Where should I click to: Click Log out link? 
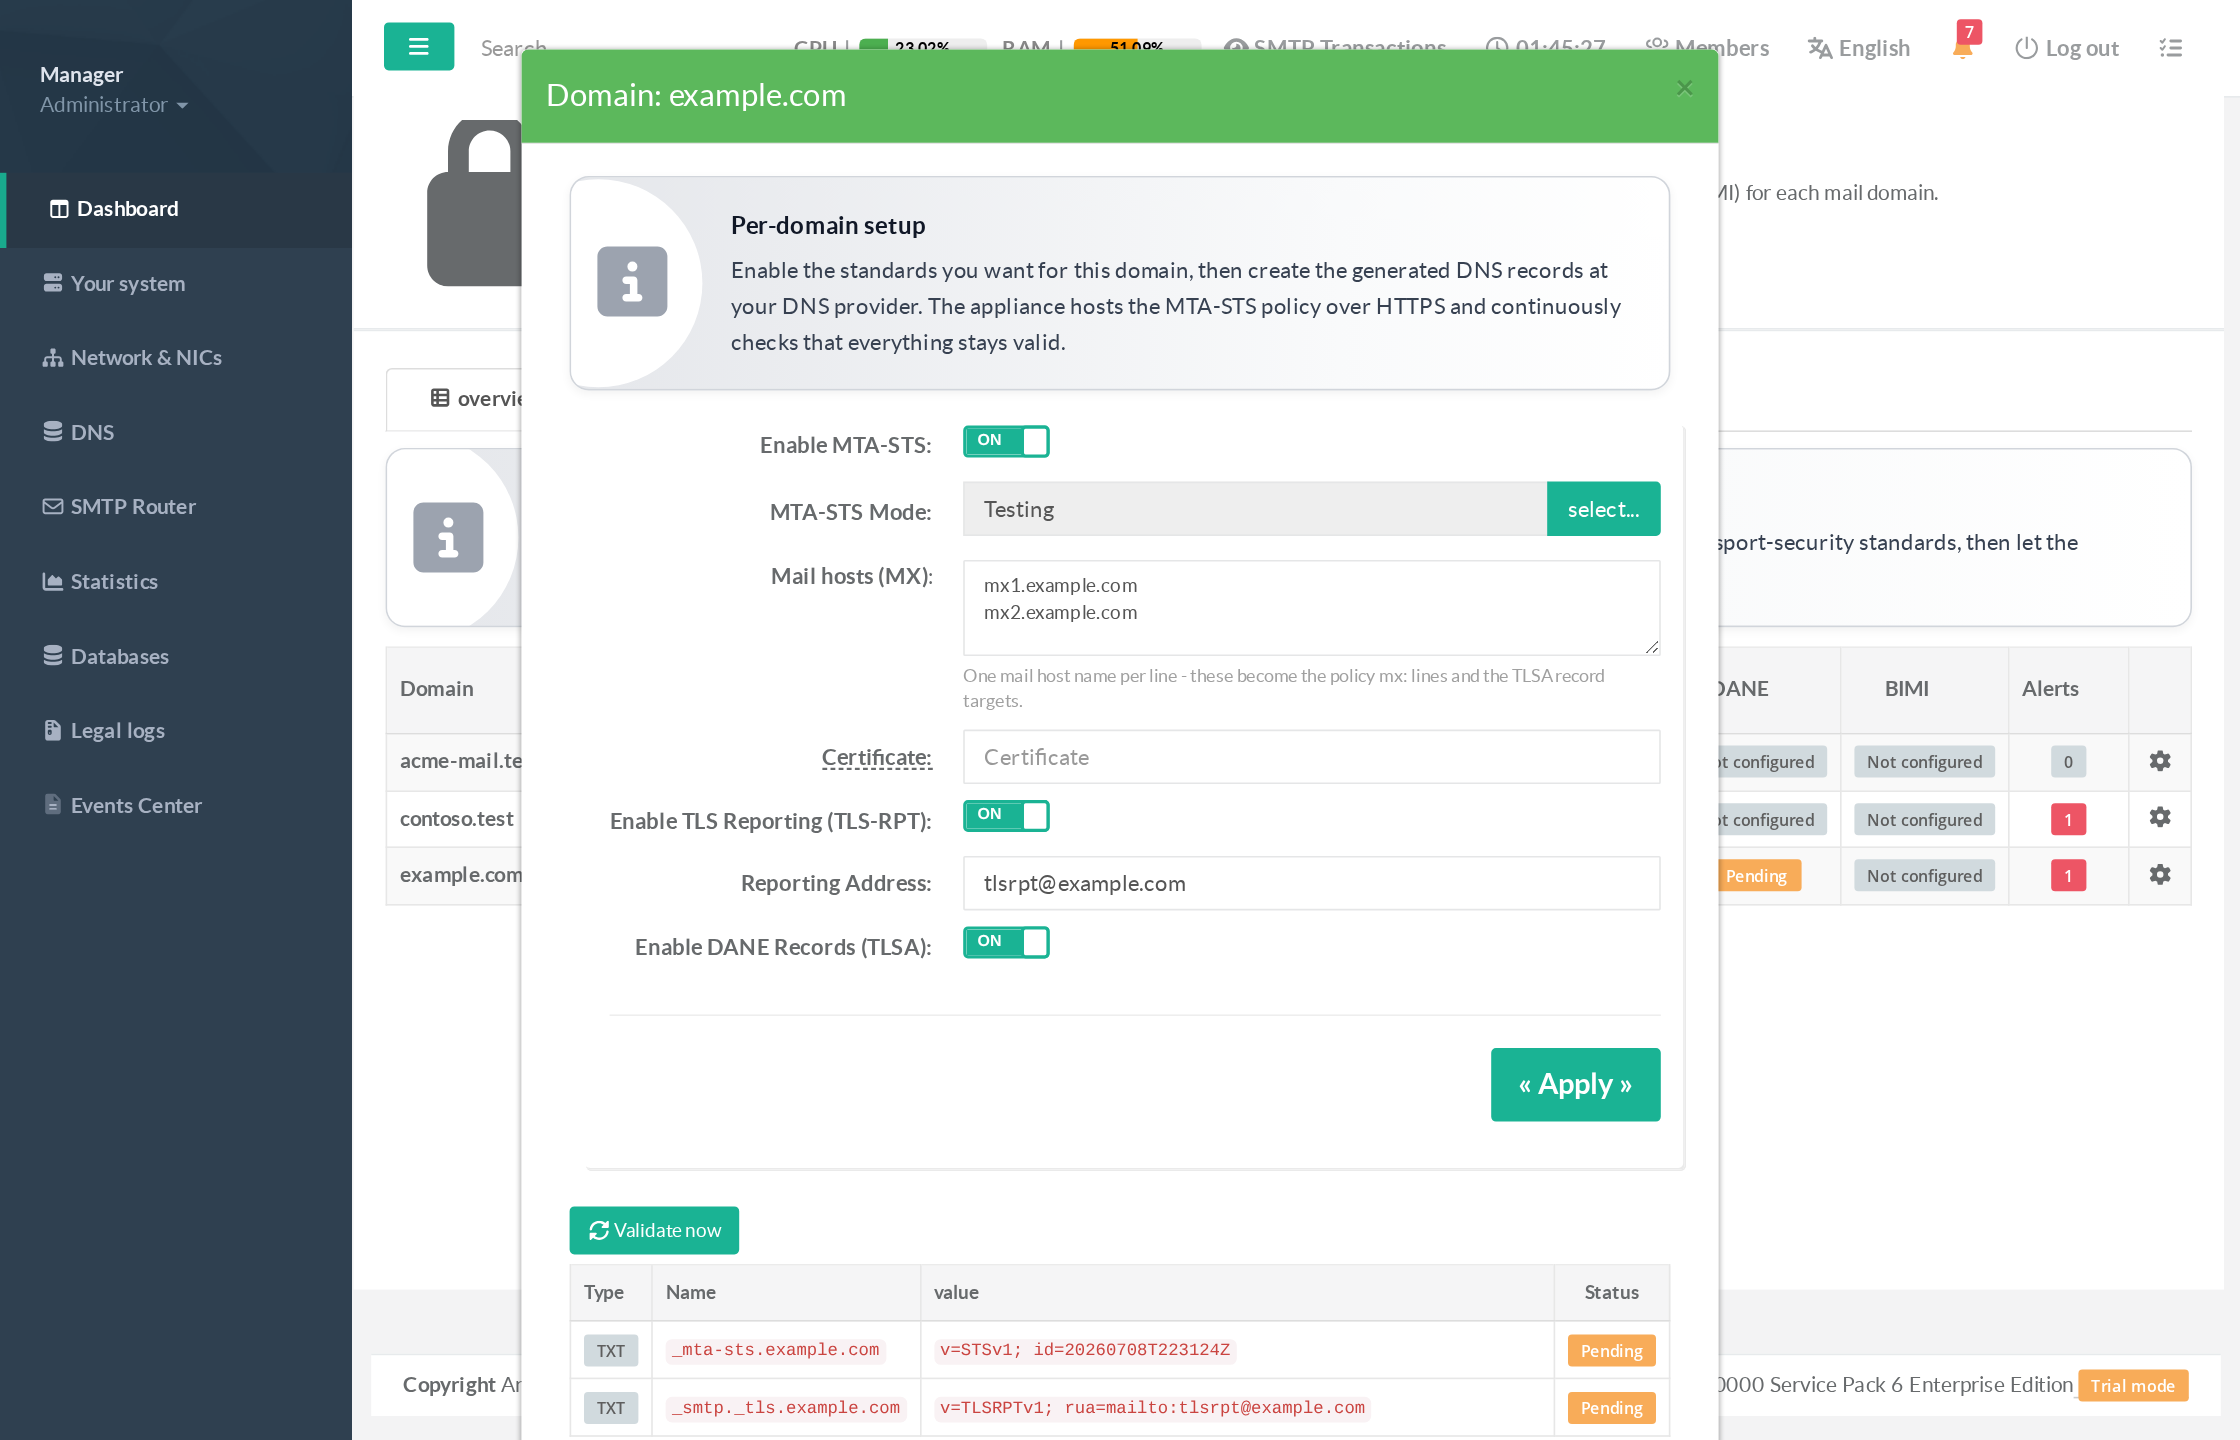(2066, 48)
